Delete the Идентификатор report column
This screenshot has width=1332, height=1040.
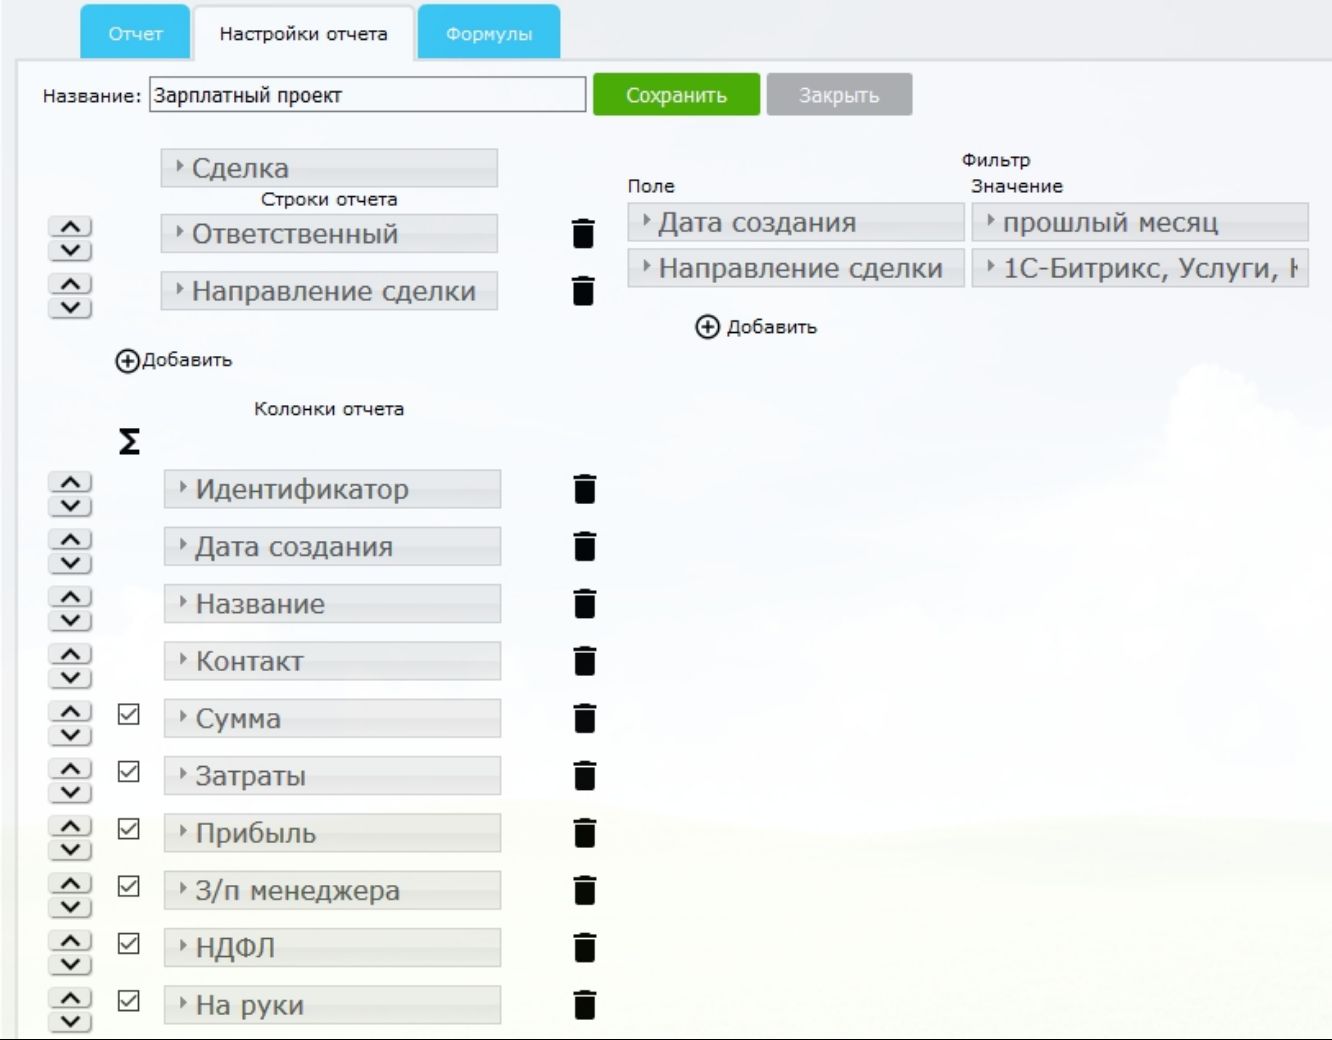pyautogui.click(x=585, y=490)
